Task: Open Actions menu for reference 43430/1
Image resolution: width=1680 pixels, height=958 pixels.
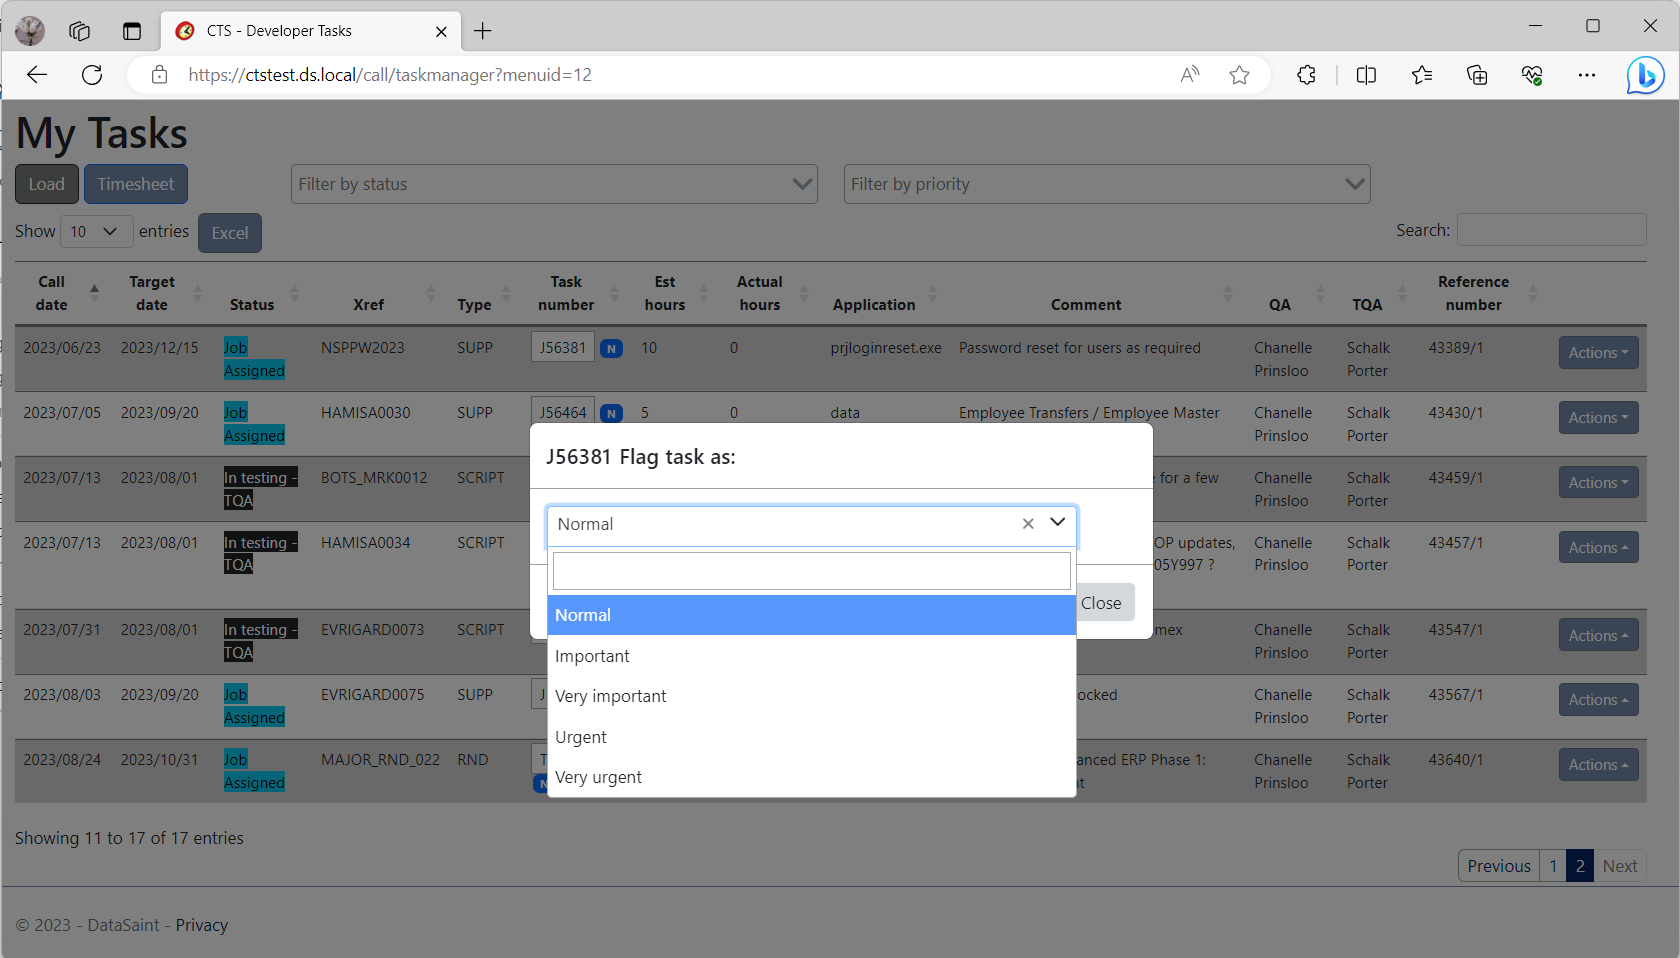Action: click(x=1598, y=417)
